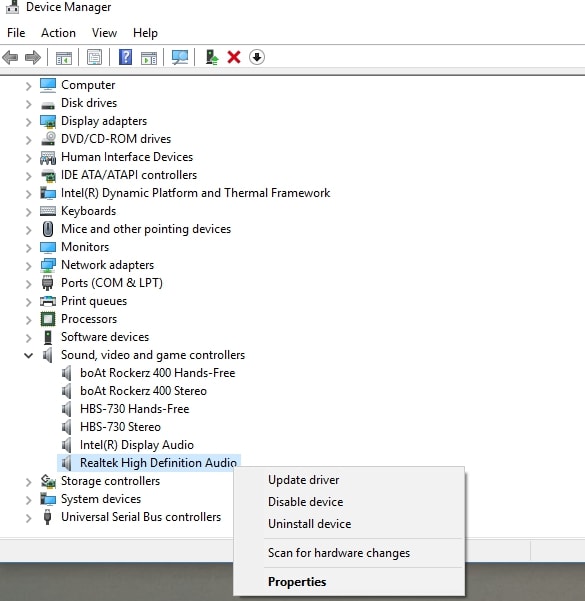This screenshot has width=585, height=601.
Task: Open the Properties sheet toolbar icon
Action: click(x=94, y=57)
